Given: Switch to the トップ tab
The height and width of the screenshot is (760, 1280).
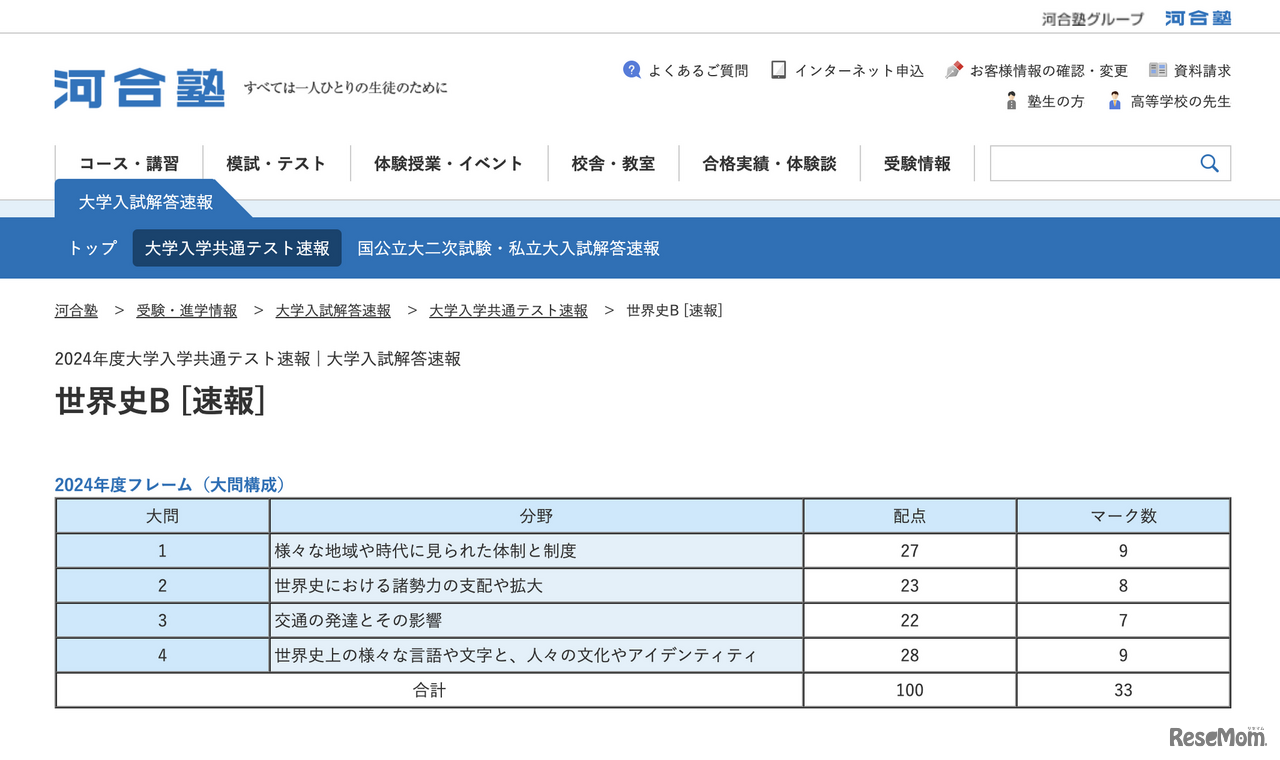Looking at the screenshot, I should pos(91,248).
